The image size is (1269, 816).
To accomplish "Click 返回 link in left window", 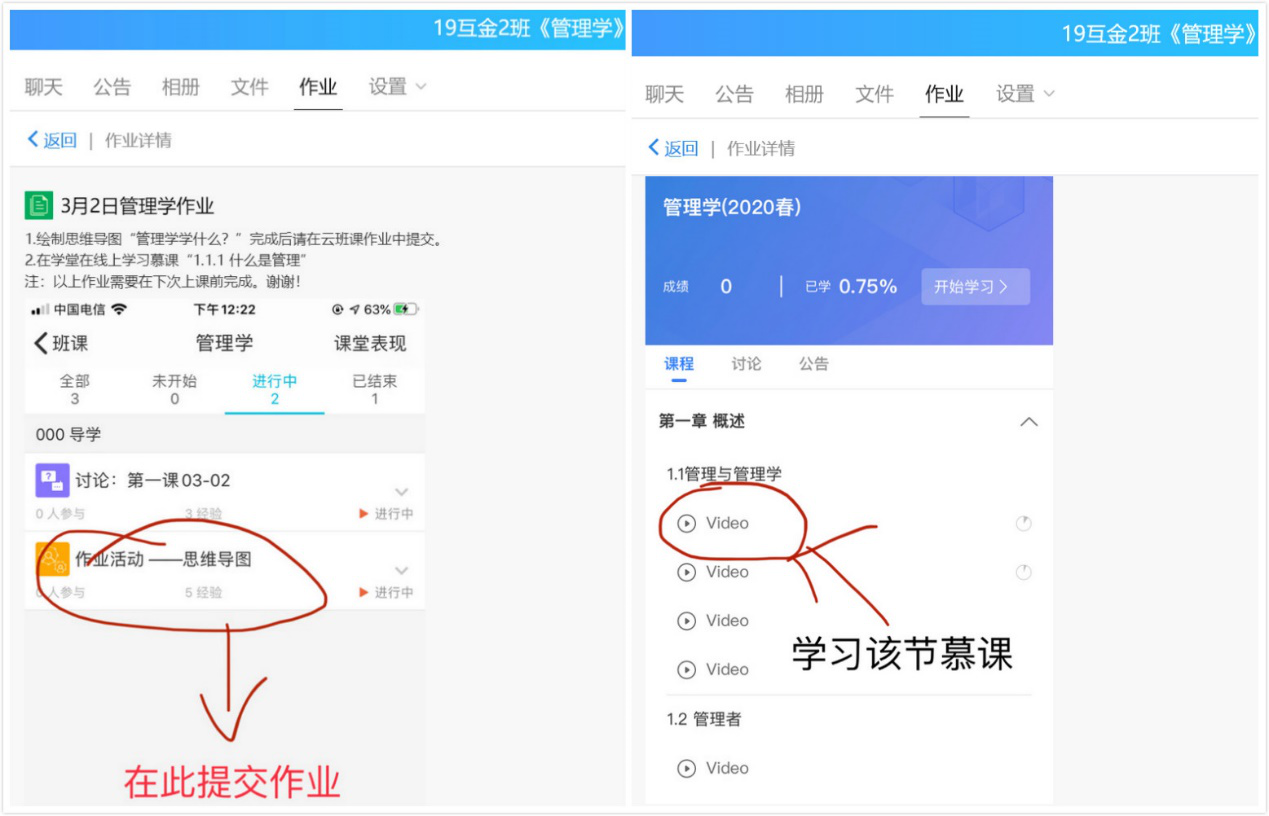I will (x=52, y=140).
